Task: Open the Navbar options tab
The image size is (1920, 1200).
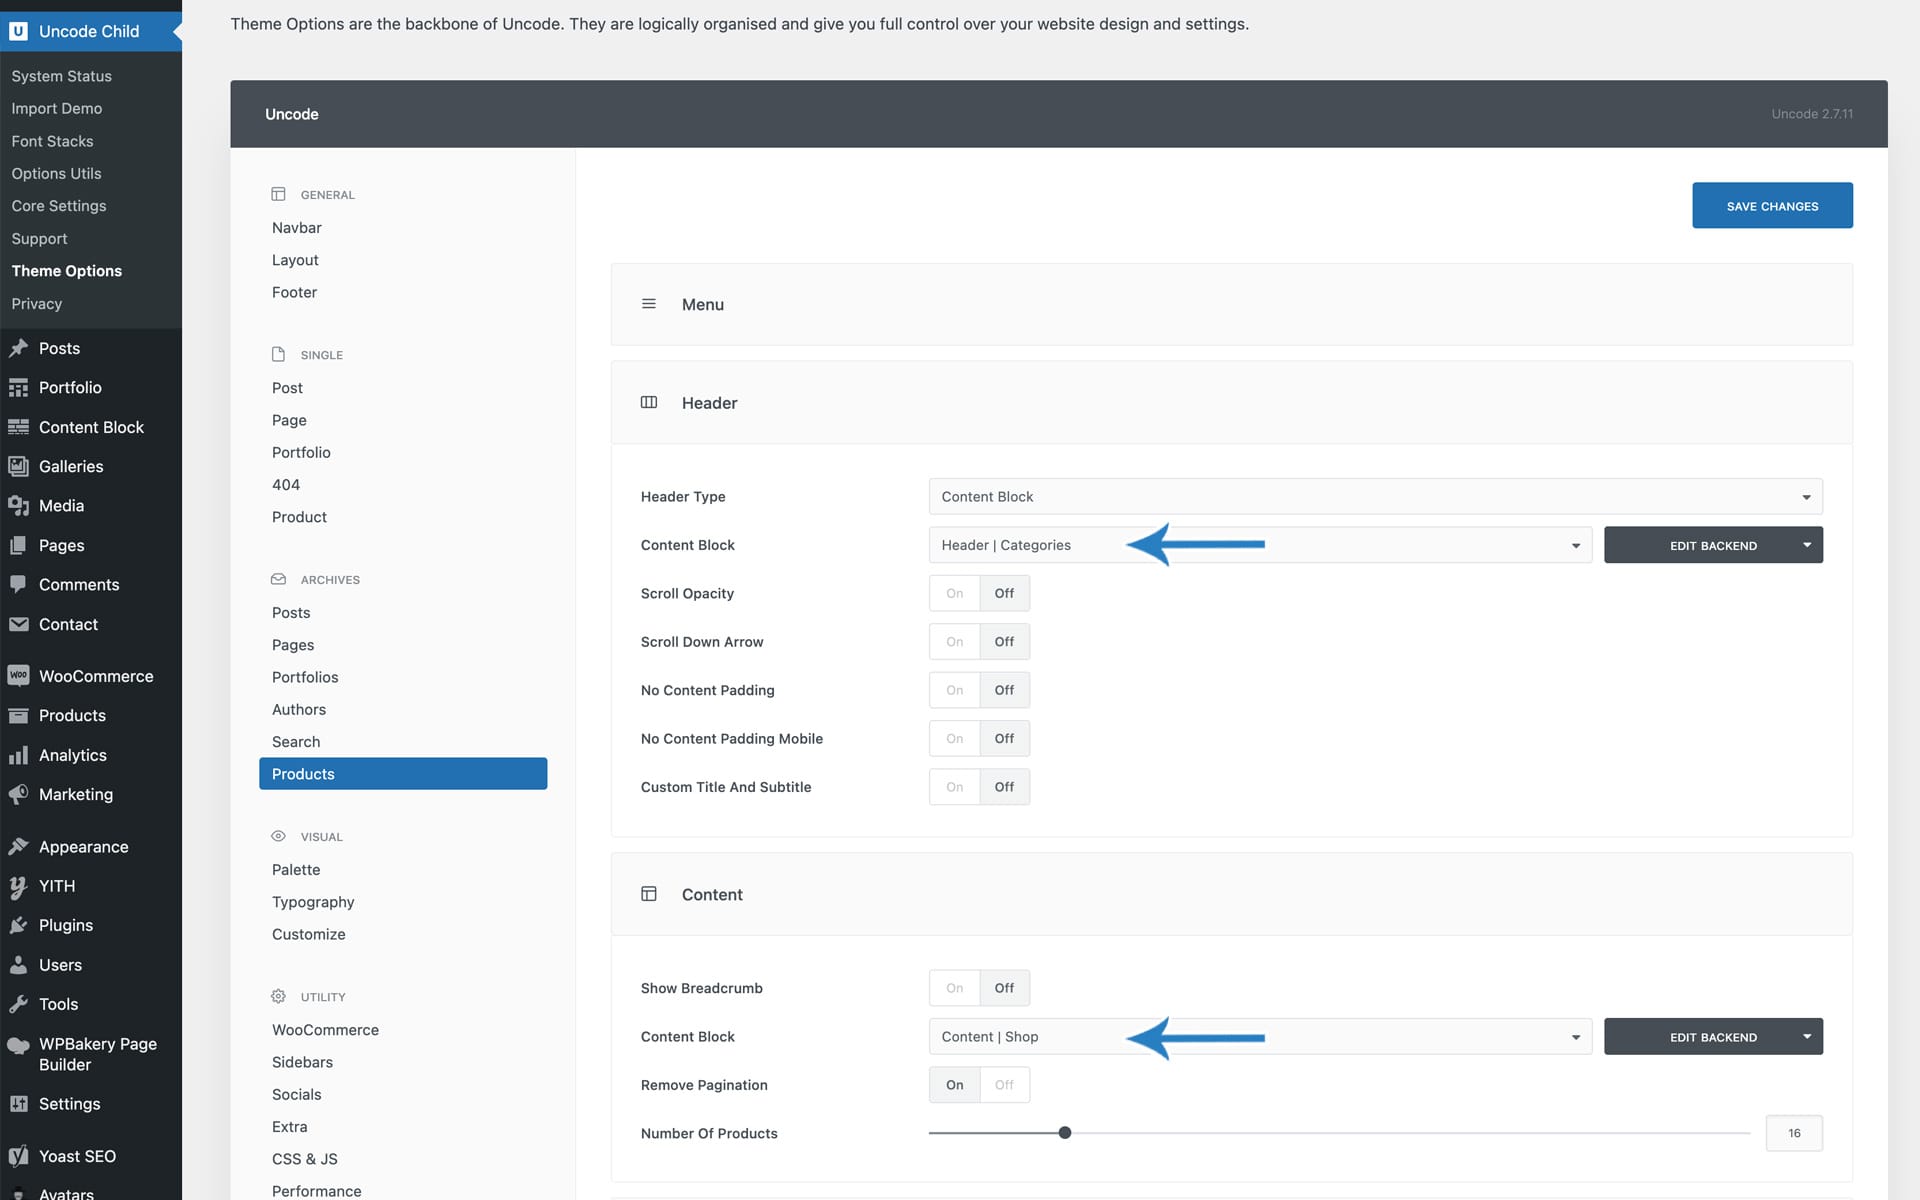Action: (x=297, y=228)
